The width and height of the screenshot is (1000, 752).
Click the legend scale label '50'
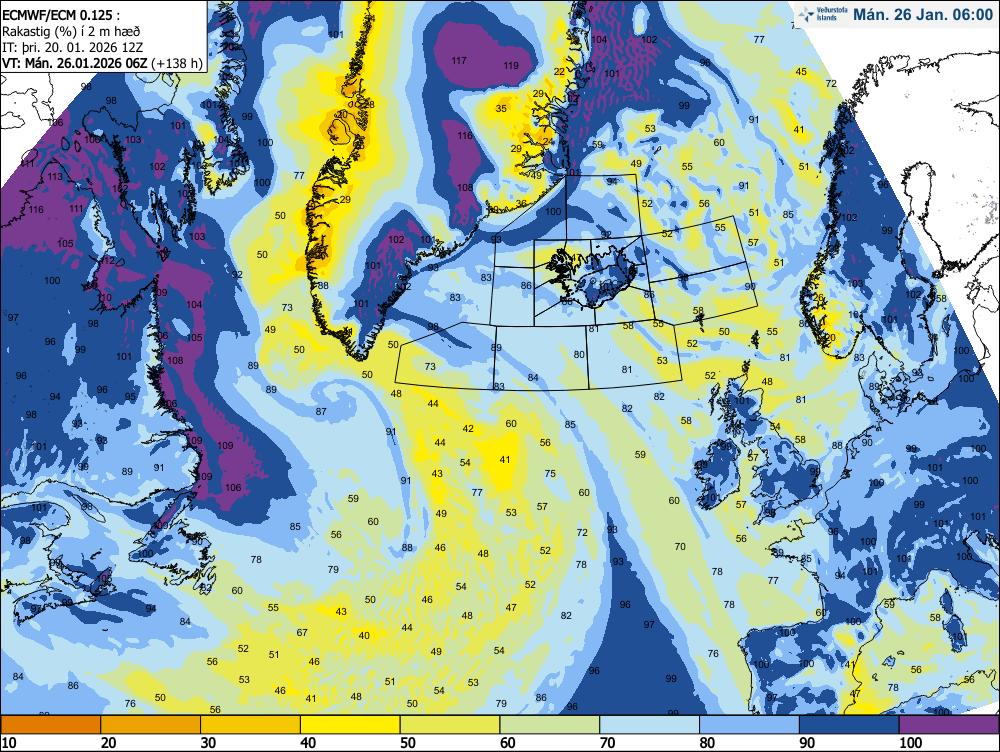pyautogui.click(x=408, y=742)
